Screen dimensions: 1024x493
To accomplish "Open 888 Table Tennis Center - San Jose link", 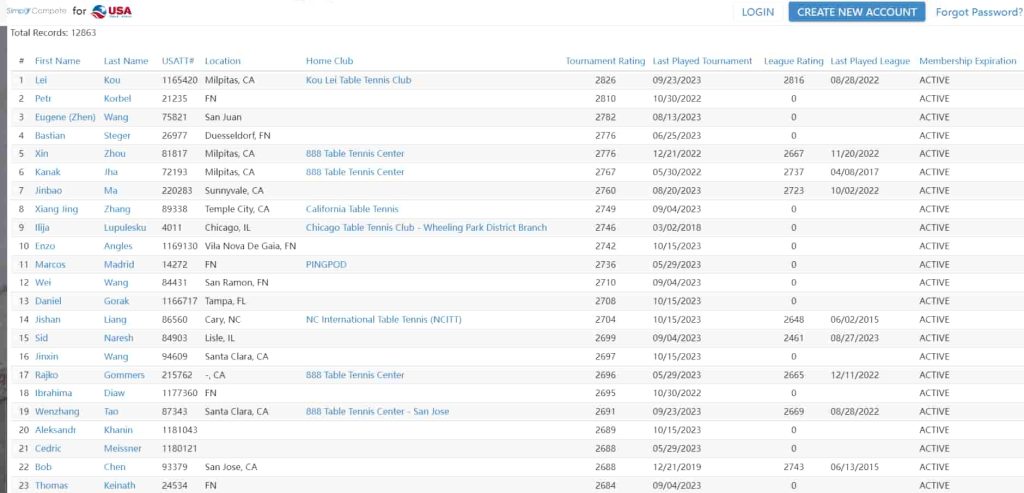I will click(x=377, y=412).
